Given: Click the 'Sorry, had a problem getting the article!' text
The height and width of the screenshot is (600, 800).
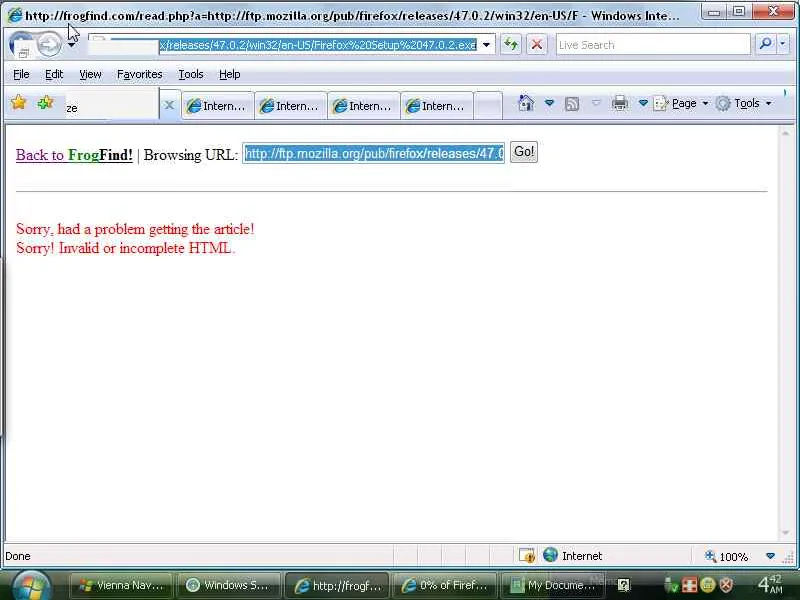Looking at the screenshot, I should click(135, 229).
